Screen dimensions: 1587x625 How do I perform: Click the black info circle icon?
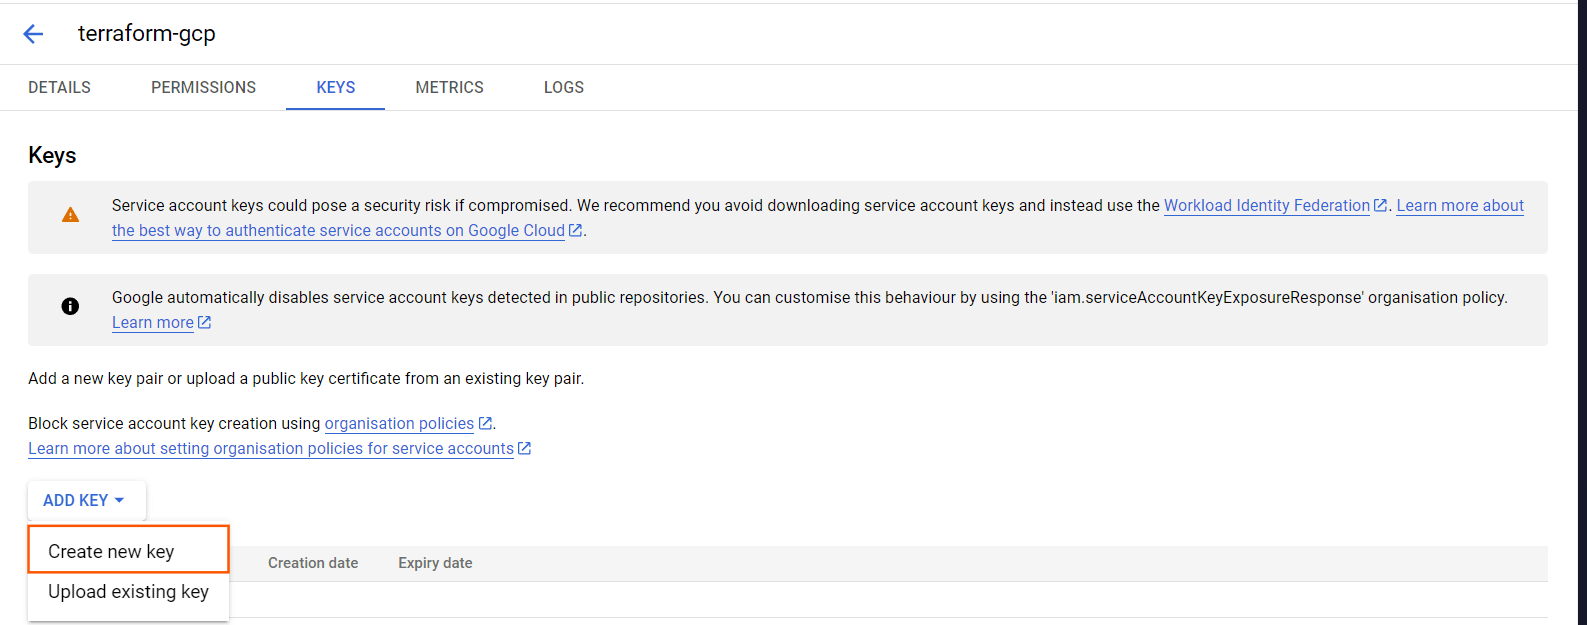pos(70,306)
